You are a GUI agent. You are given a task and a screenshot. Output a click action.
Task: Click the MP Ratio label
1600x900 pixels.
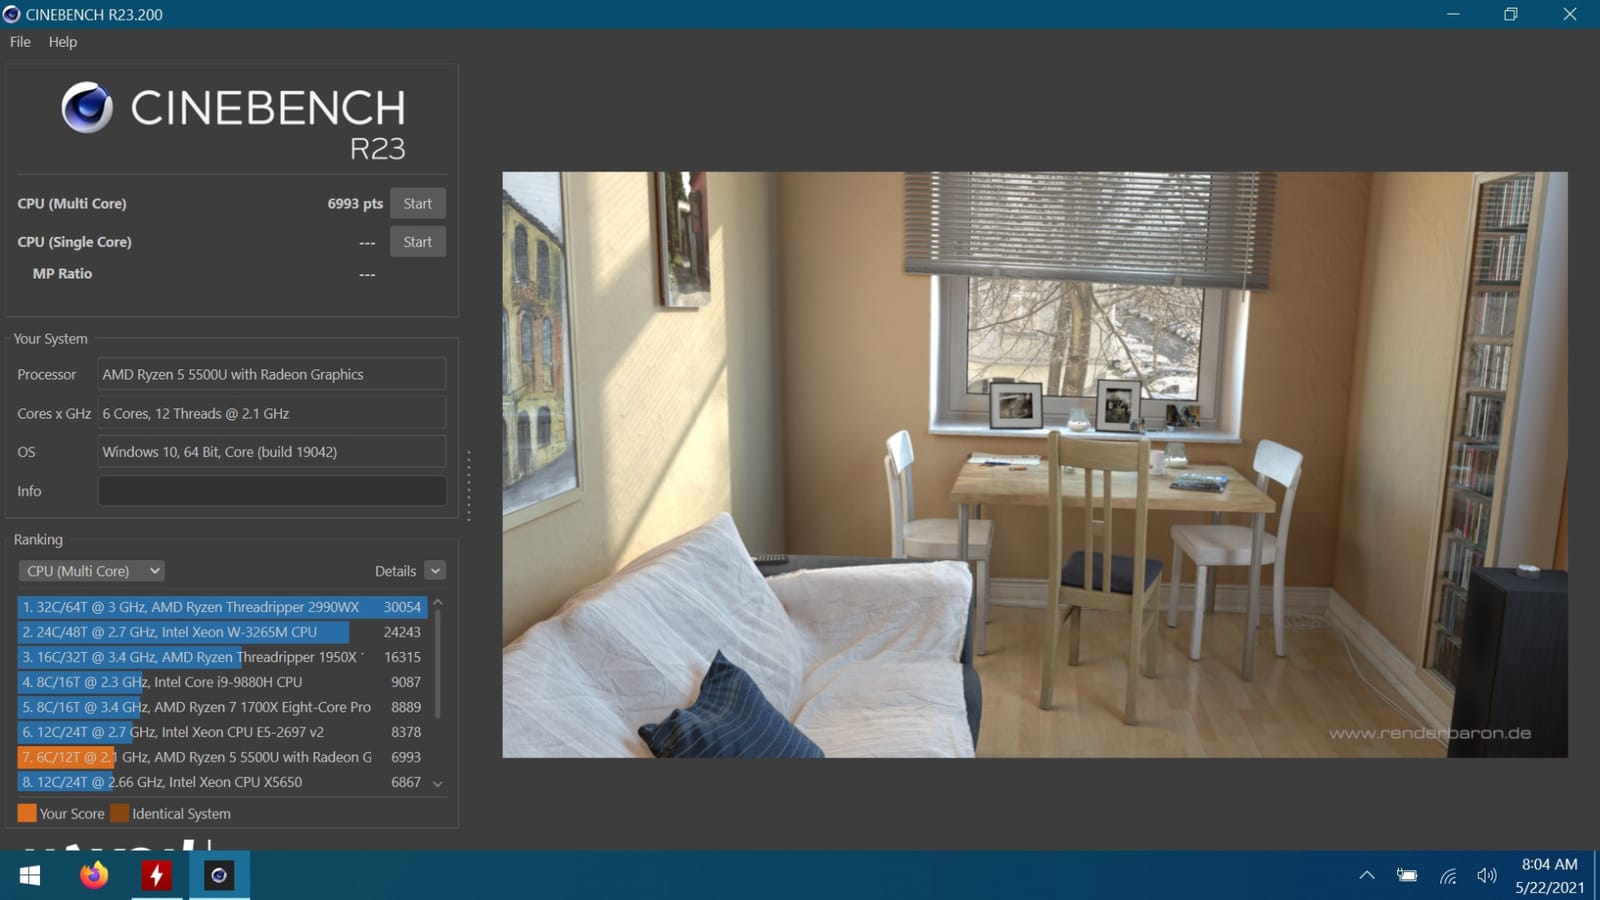(x=62, y=273)
